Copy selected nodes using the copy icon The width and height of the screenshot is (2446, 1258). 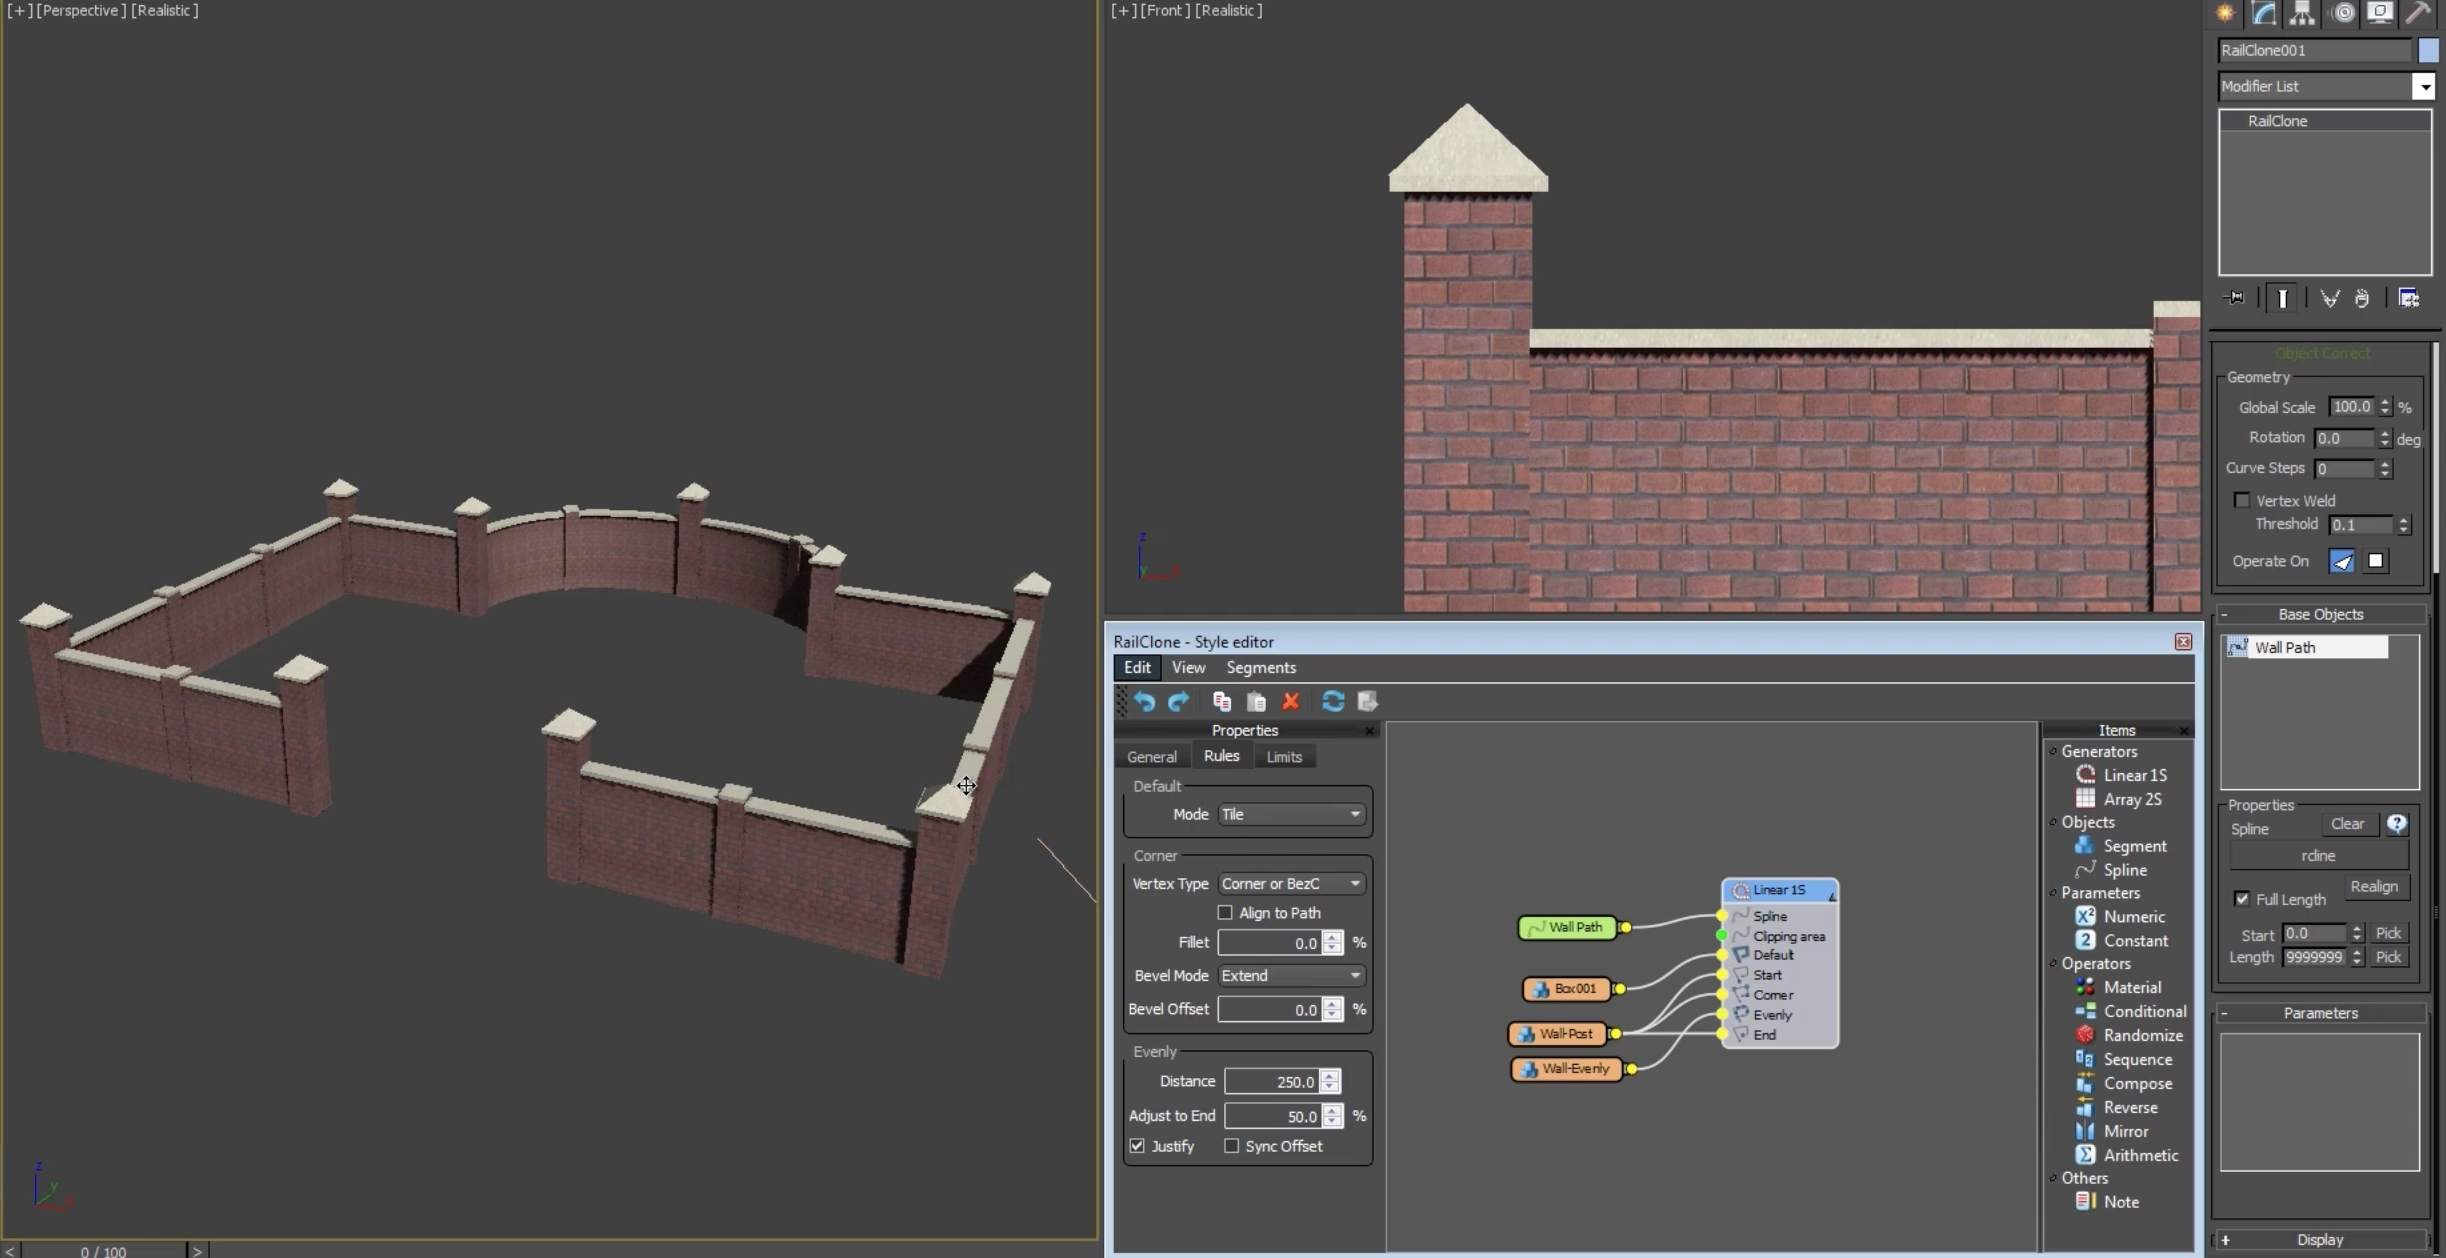[1220, 701]
